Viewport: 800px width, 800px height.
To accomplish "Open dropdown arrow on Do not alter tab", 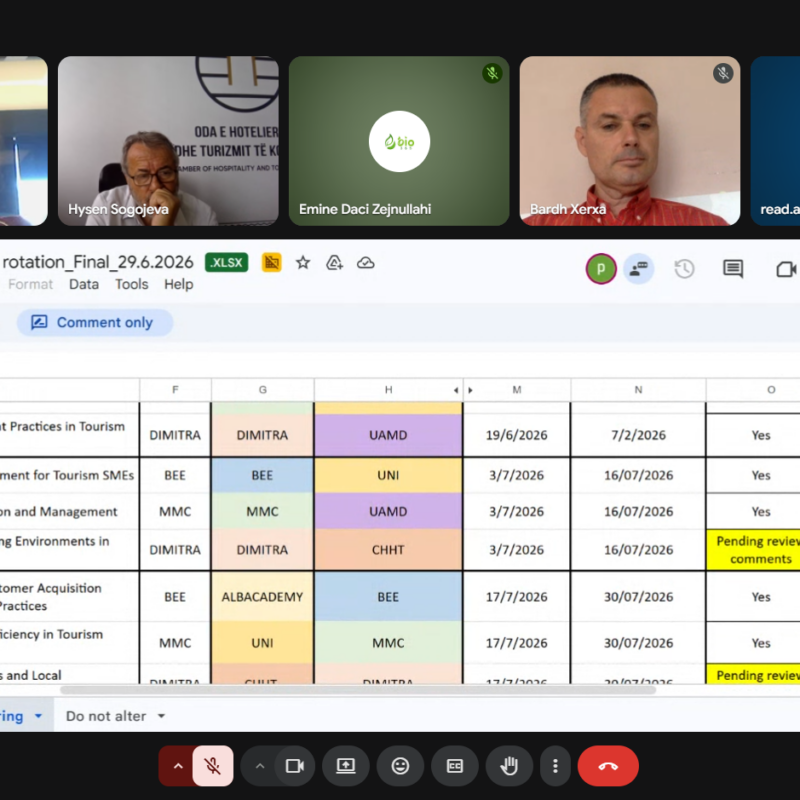I will point(161,716).
